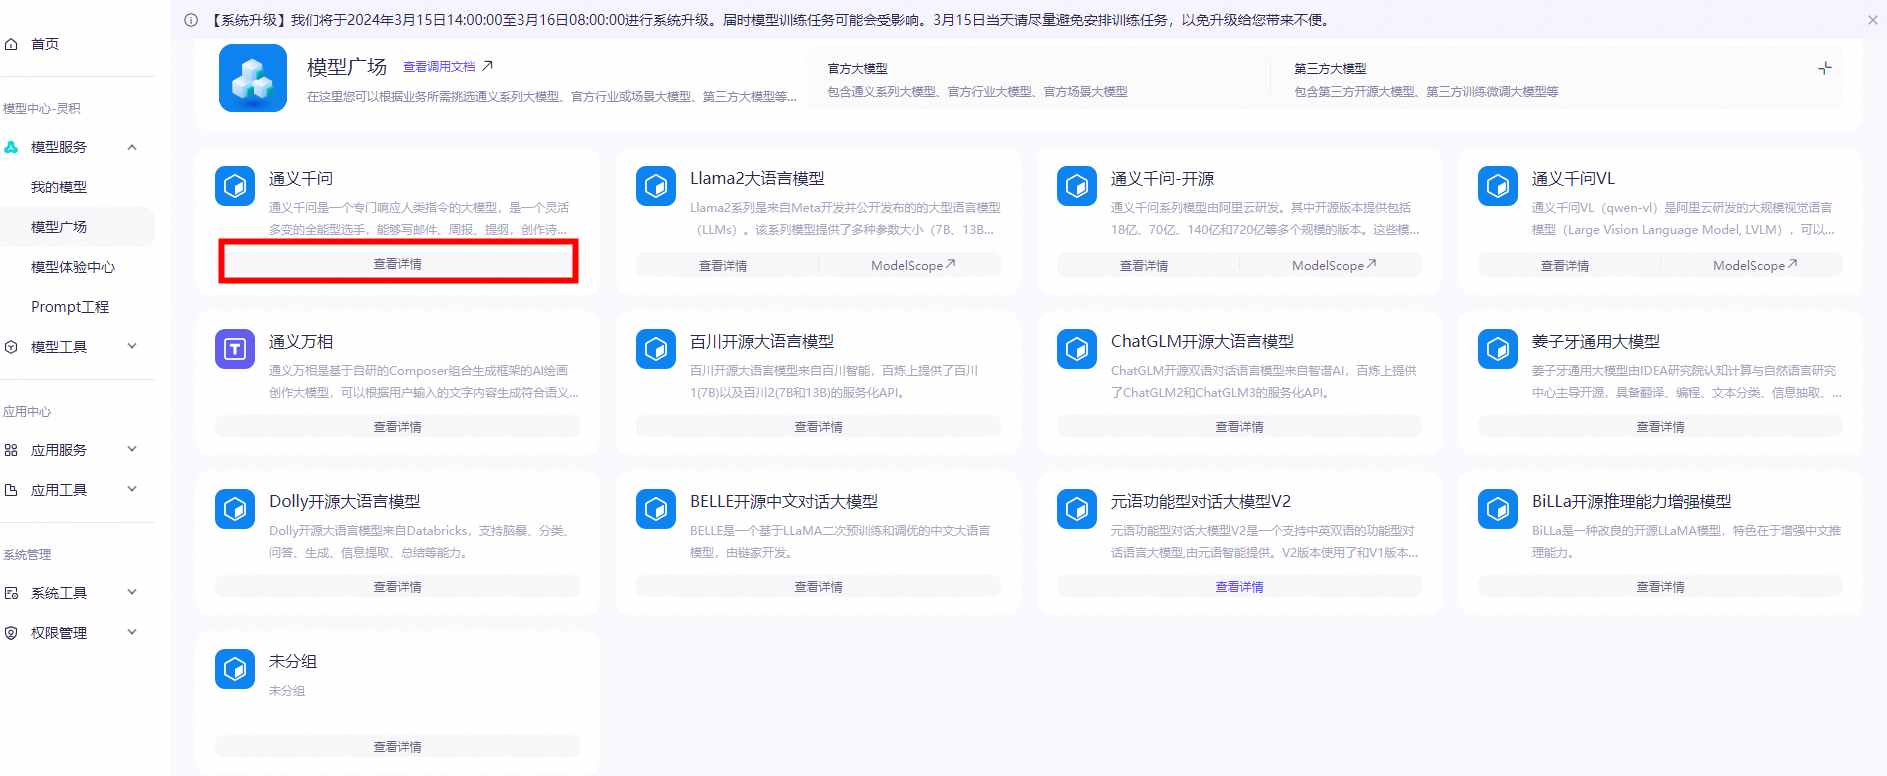Open the 查看调用文档 link
1887x776 pixels.
(448, 66)
